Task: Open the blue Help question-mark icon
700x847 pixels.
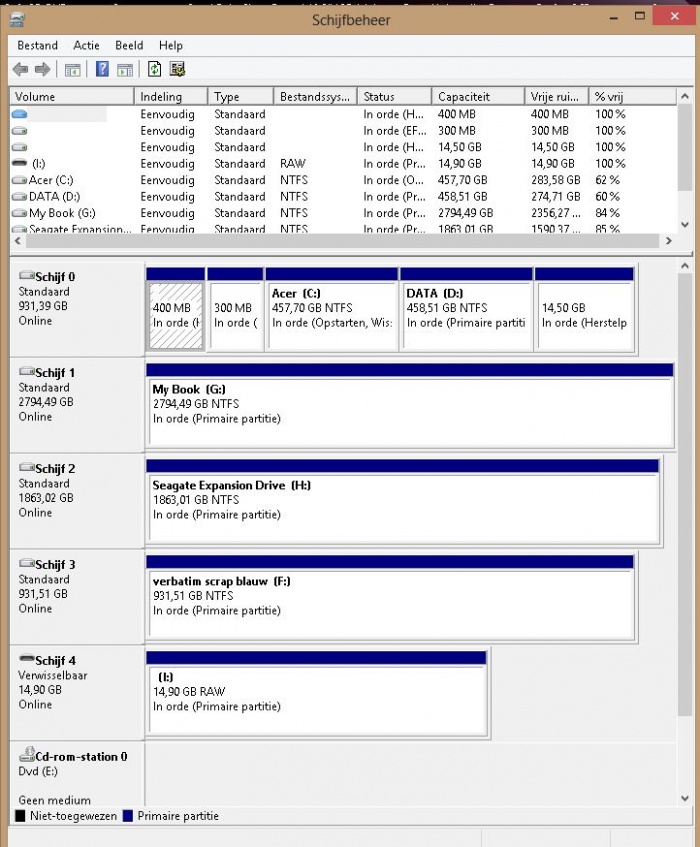Action: (102, 69)
